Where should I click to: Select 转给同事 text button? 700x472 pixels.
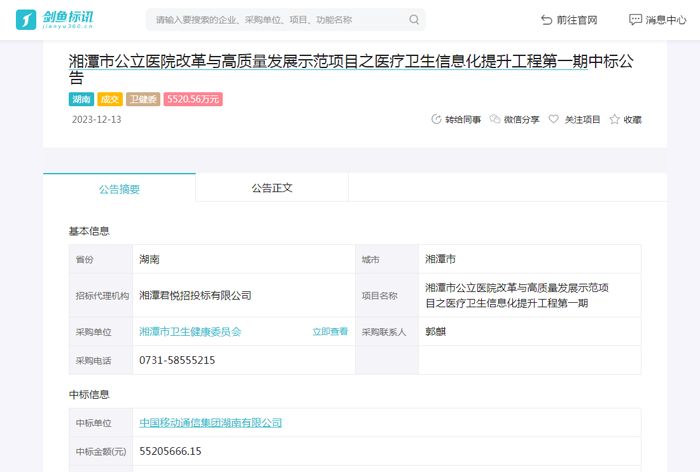click(x=463, y=120)
